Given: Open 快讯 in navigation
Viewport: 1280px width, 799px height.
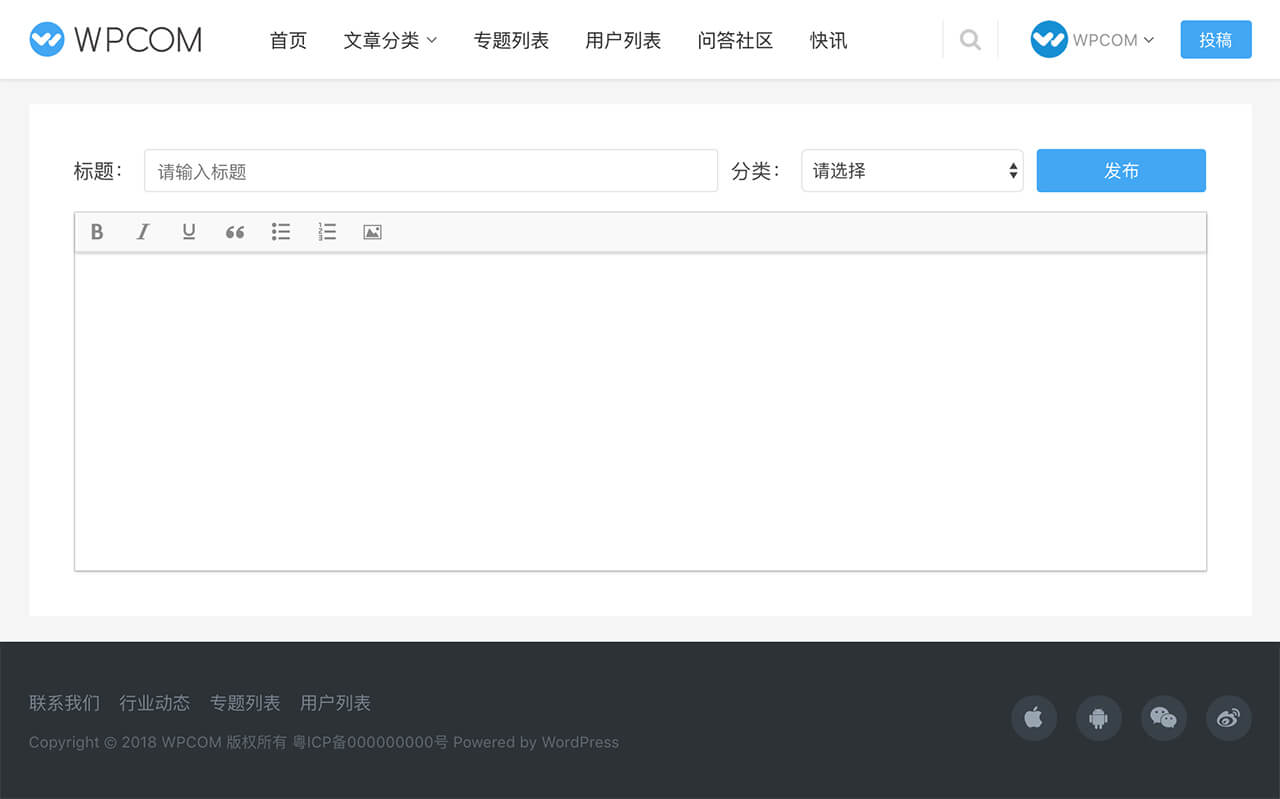Looking at the screenshot, I should (829, 40).
